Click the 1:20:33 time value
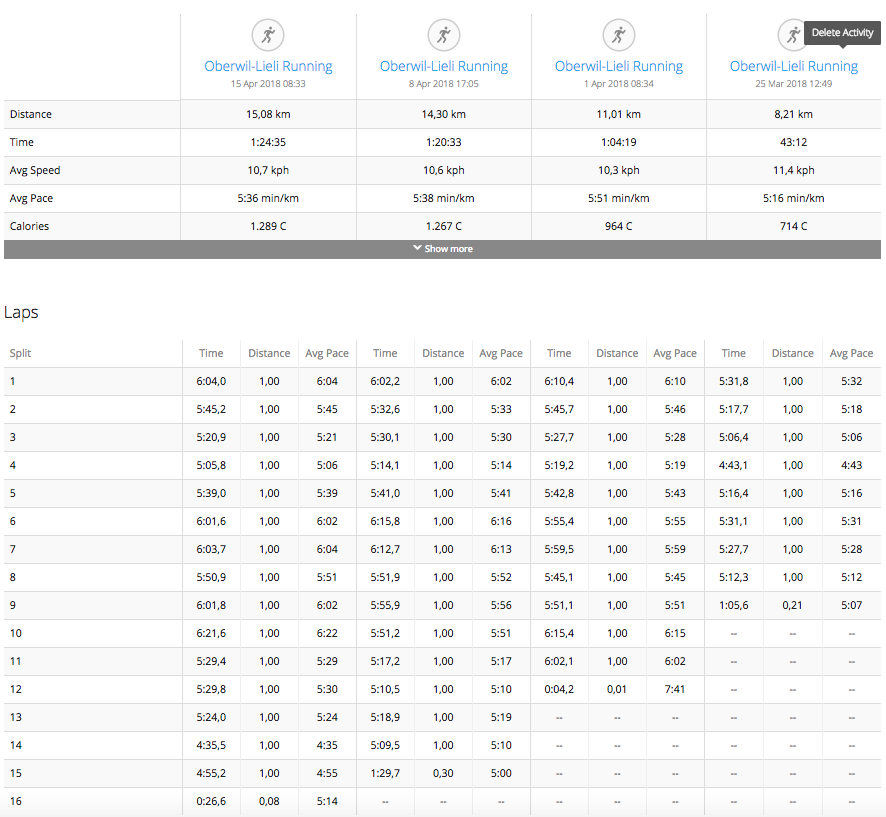 [x=444, y=142]
